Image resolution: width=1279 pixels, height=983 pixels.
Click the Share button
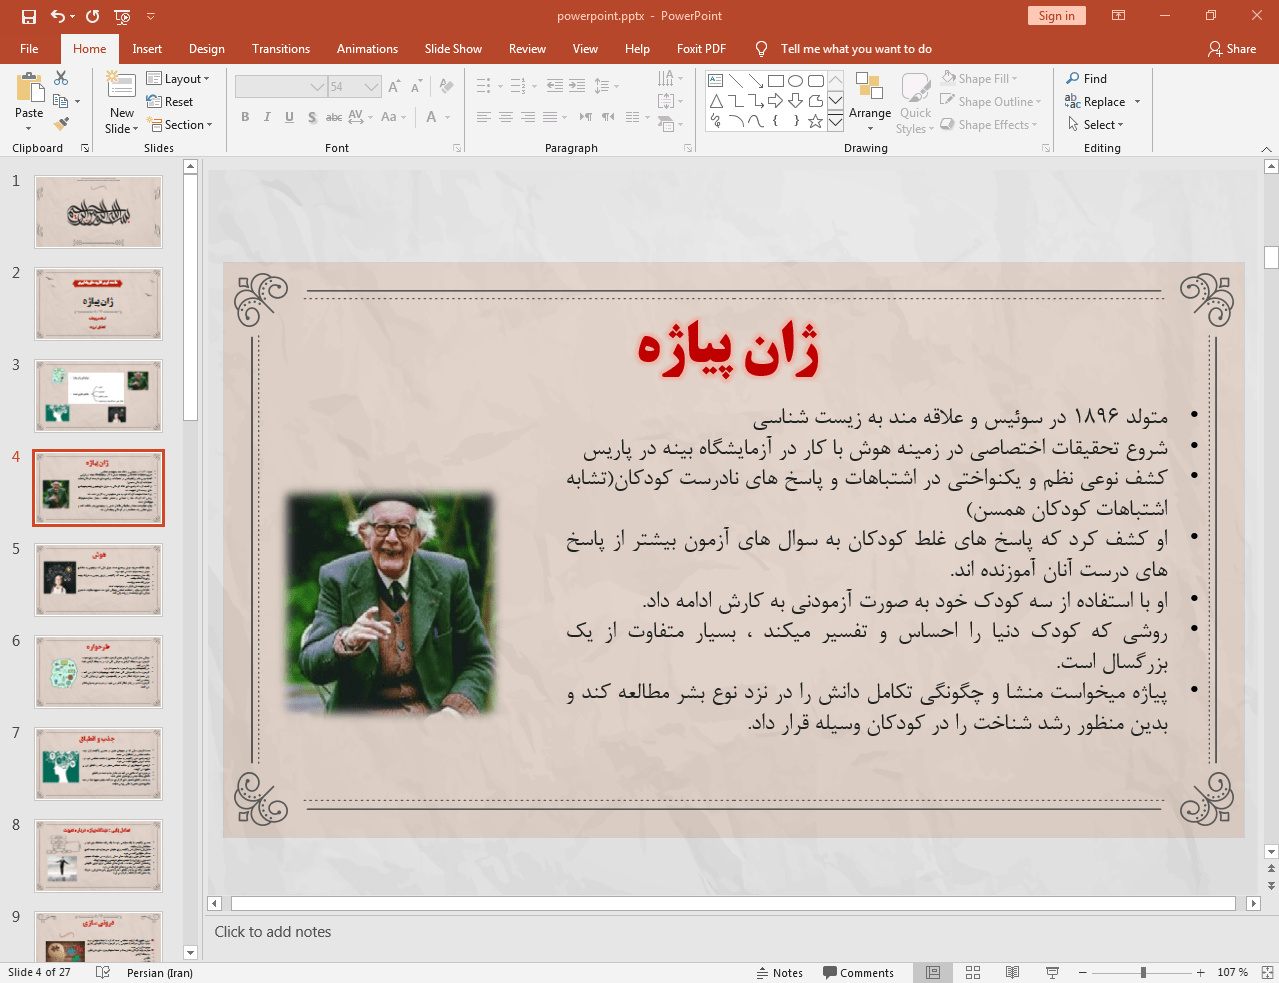[1231, 49]
